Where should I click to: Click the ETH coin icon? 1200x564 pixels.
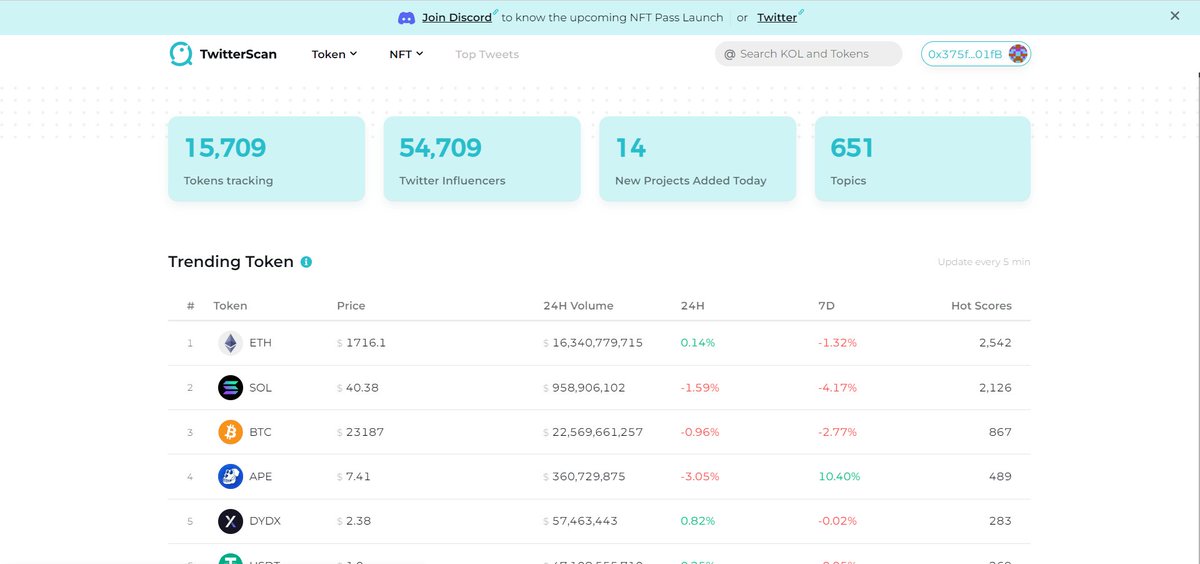230,343
